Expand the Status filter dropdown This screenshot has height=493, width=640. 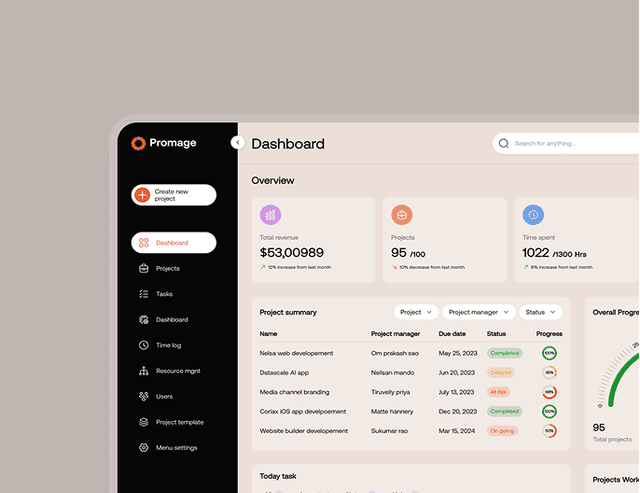click(540, 312)
